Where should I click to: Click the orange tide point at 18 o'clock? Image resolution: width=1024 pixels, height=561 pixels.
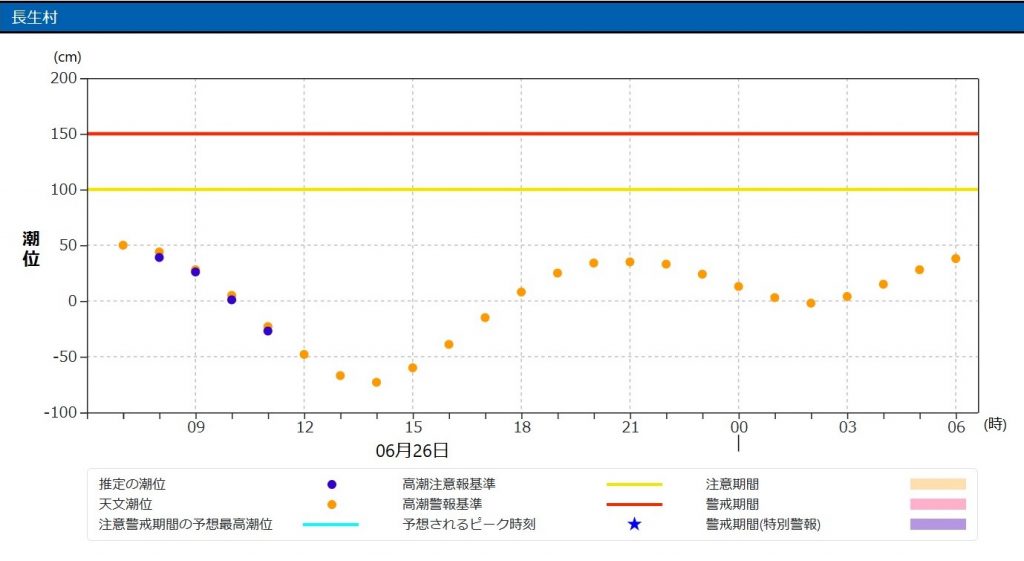(x=521, y=292)
